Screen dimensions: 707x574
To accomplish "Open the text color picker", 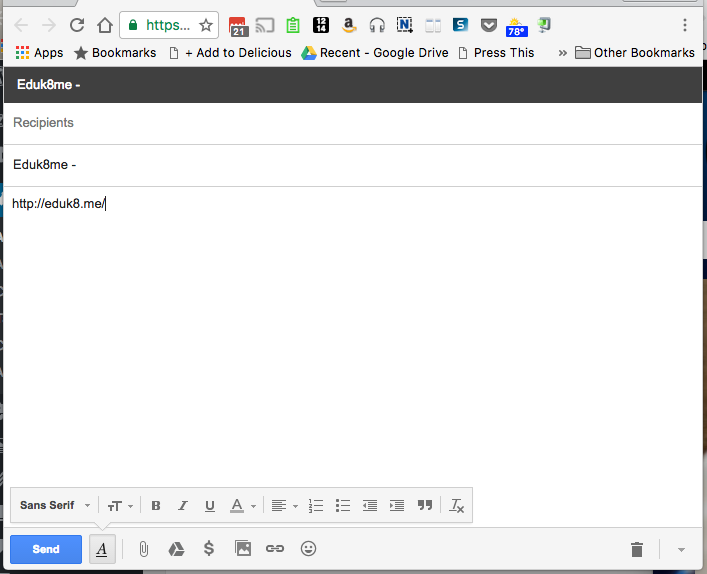I will (243, 506).
